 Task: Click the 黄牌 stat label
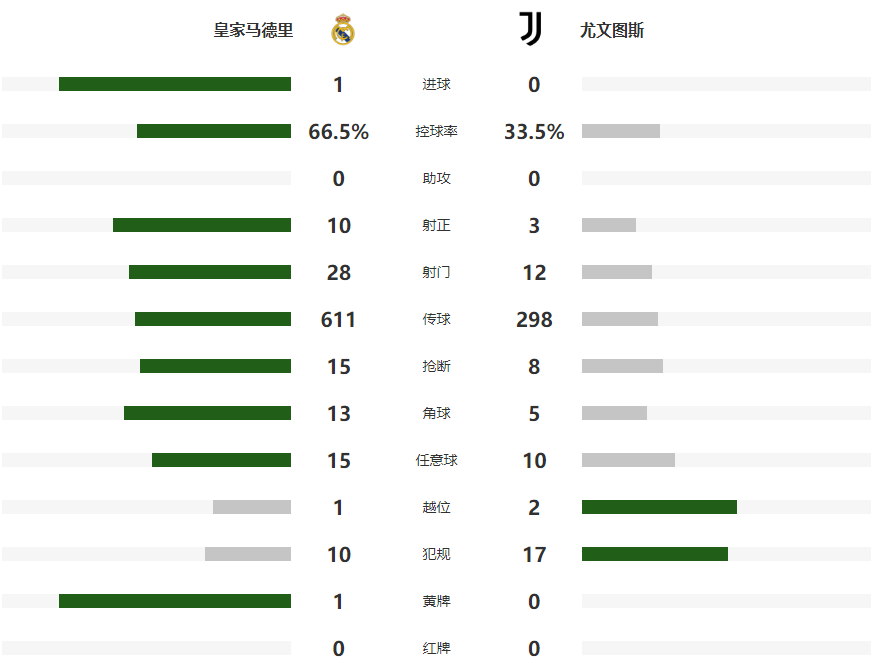point(436,602)
